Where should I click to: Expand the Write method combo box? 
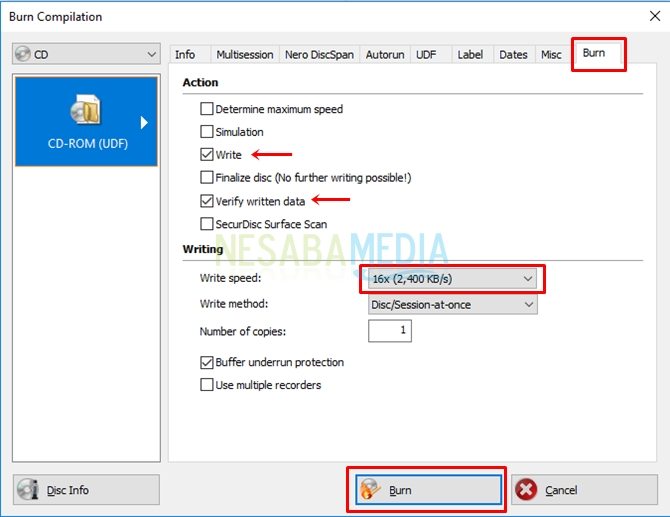(x=453, y=305)
